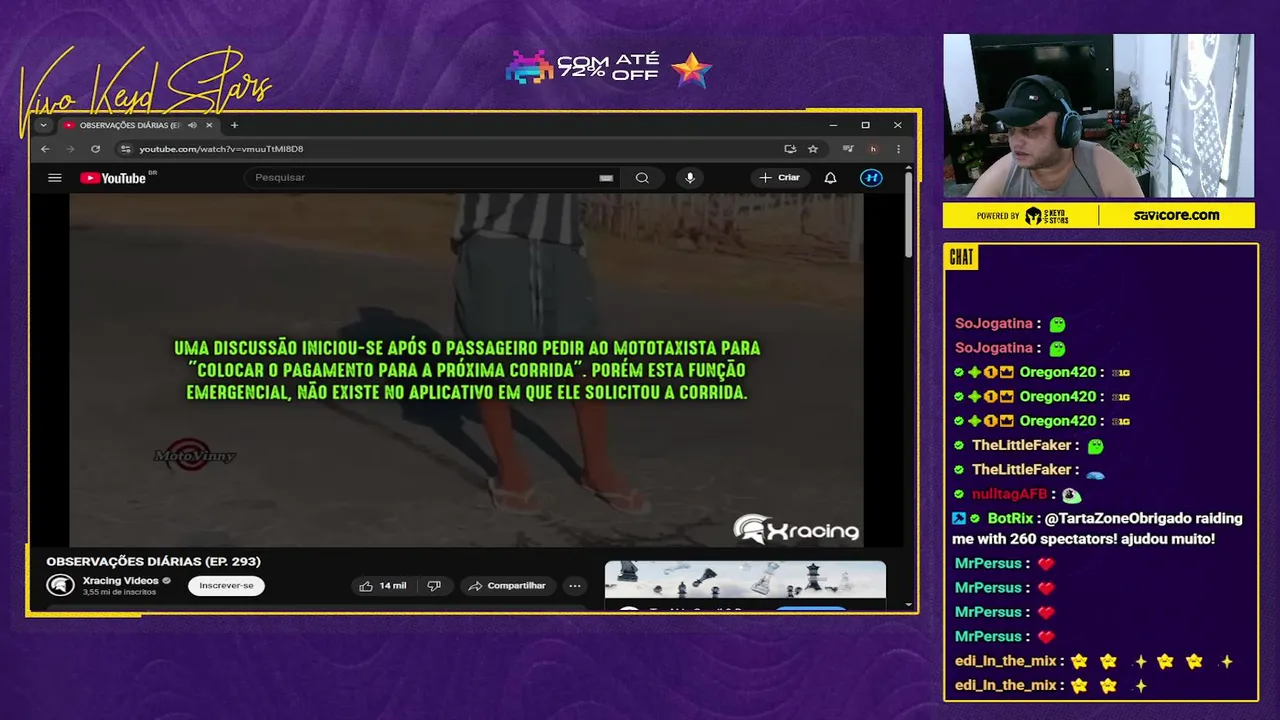Click the 72% OFF promo banner

pyautogui.click(x=608, y=68)
